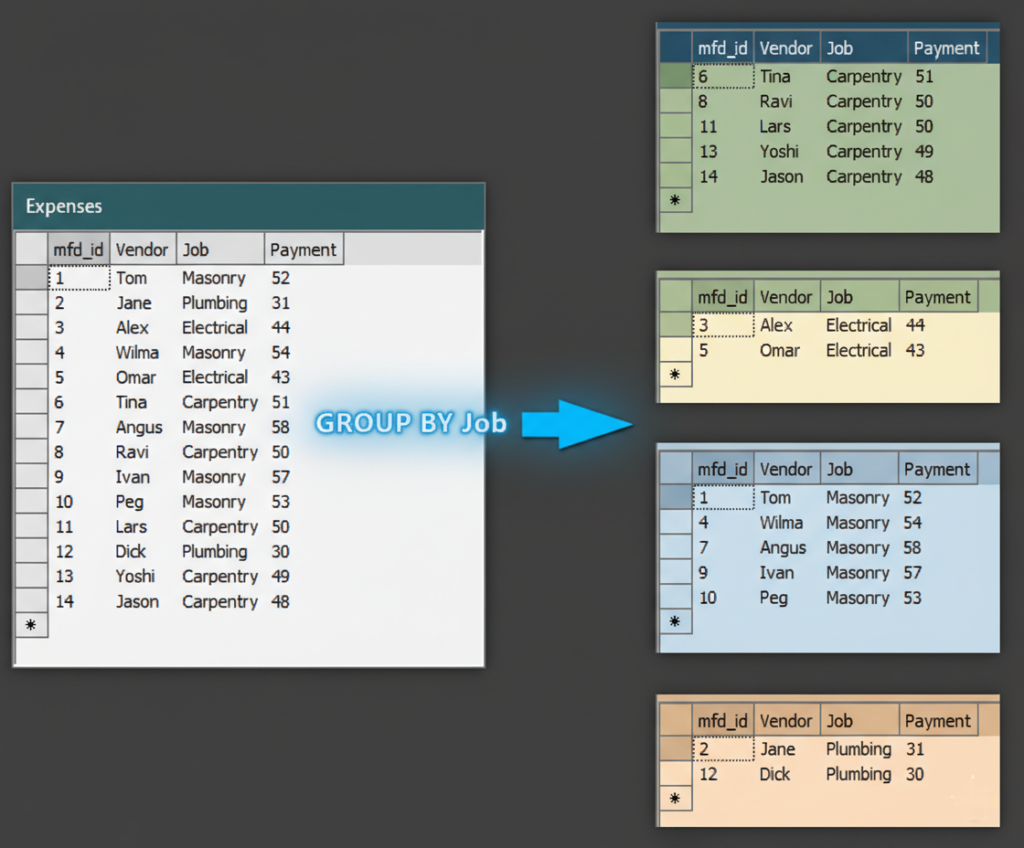Click the new-row asterisk in Carpentry table
The height and width of the screenshot is (848, 1024).
click(x=675, y=201)
